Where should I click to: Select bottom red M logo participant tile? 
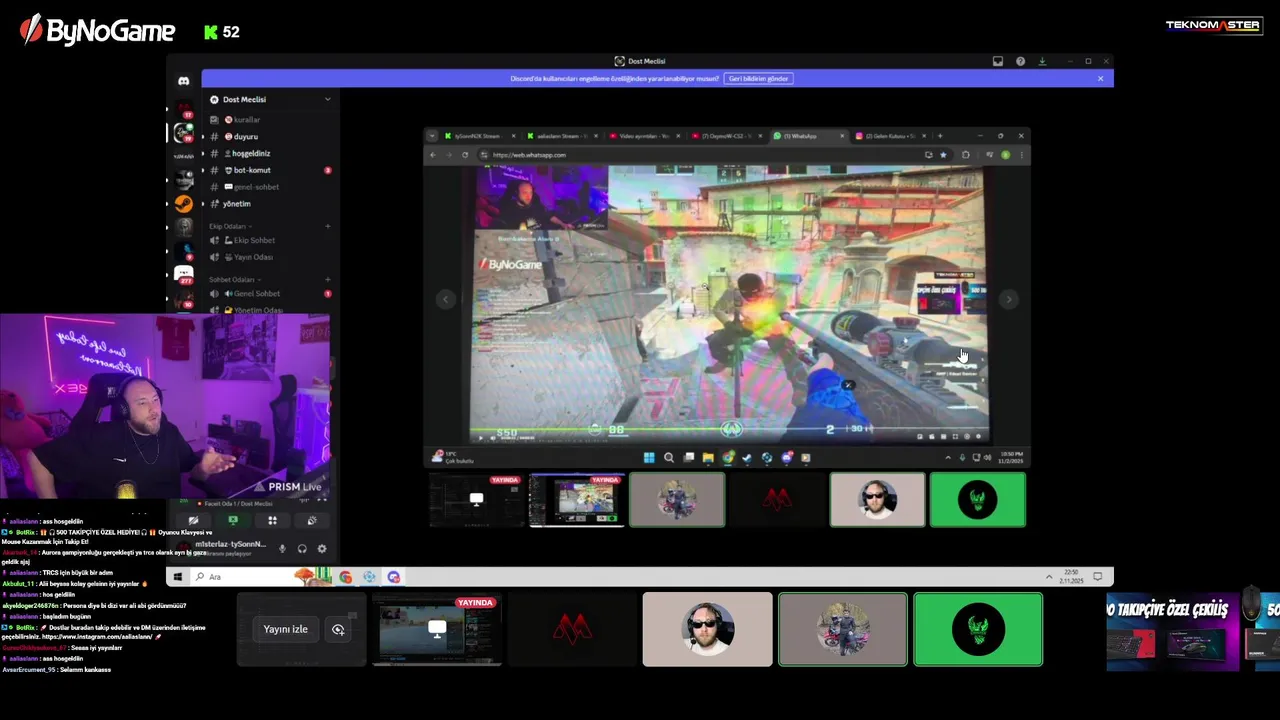[x=572, y=630]
